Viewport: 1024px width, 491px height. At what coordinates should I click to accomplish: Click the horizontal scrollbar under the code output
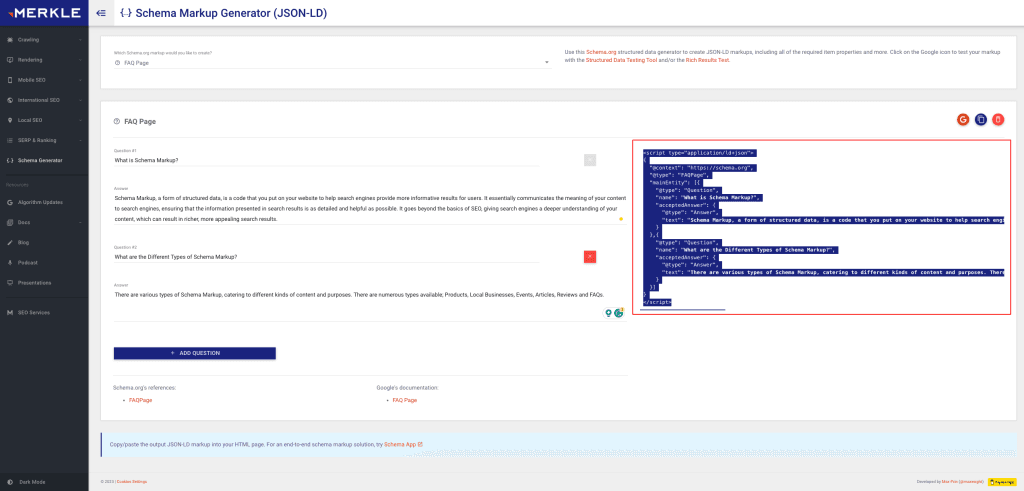(682, 309)
